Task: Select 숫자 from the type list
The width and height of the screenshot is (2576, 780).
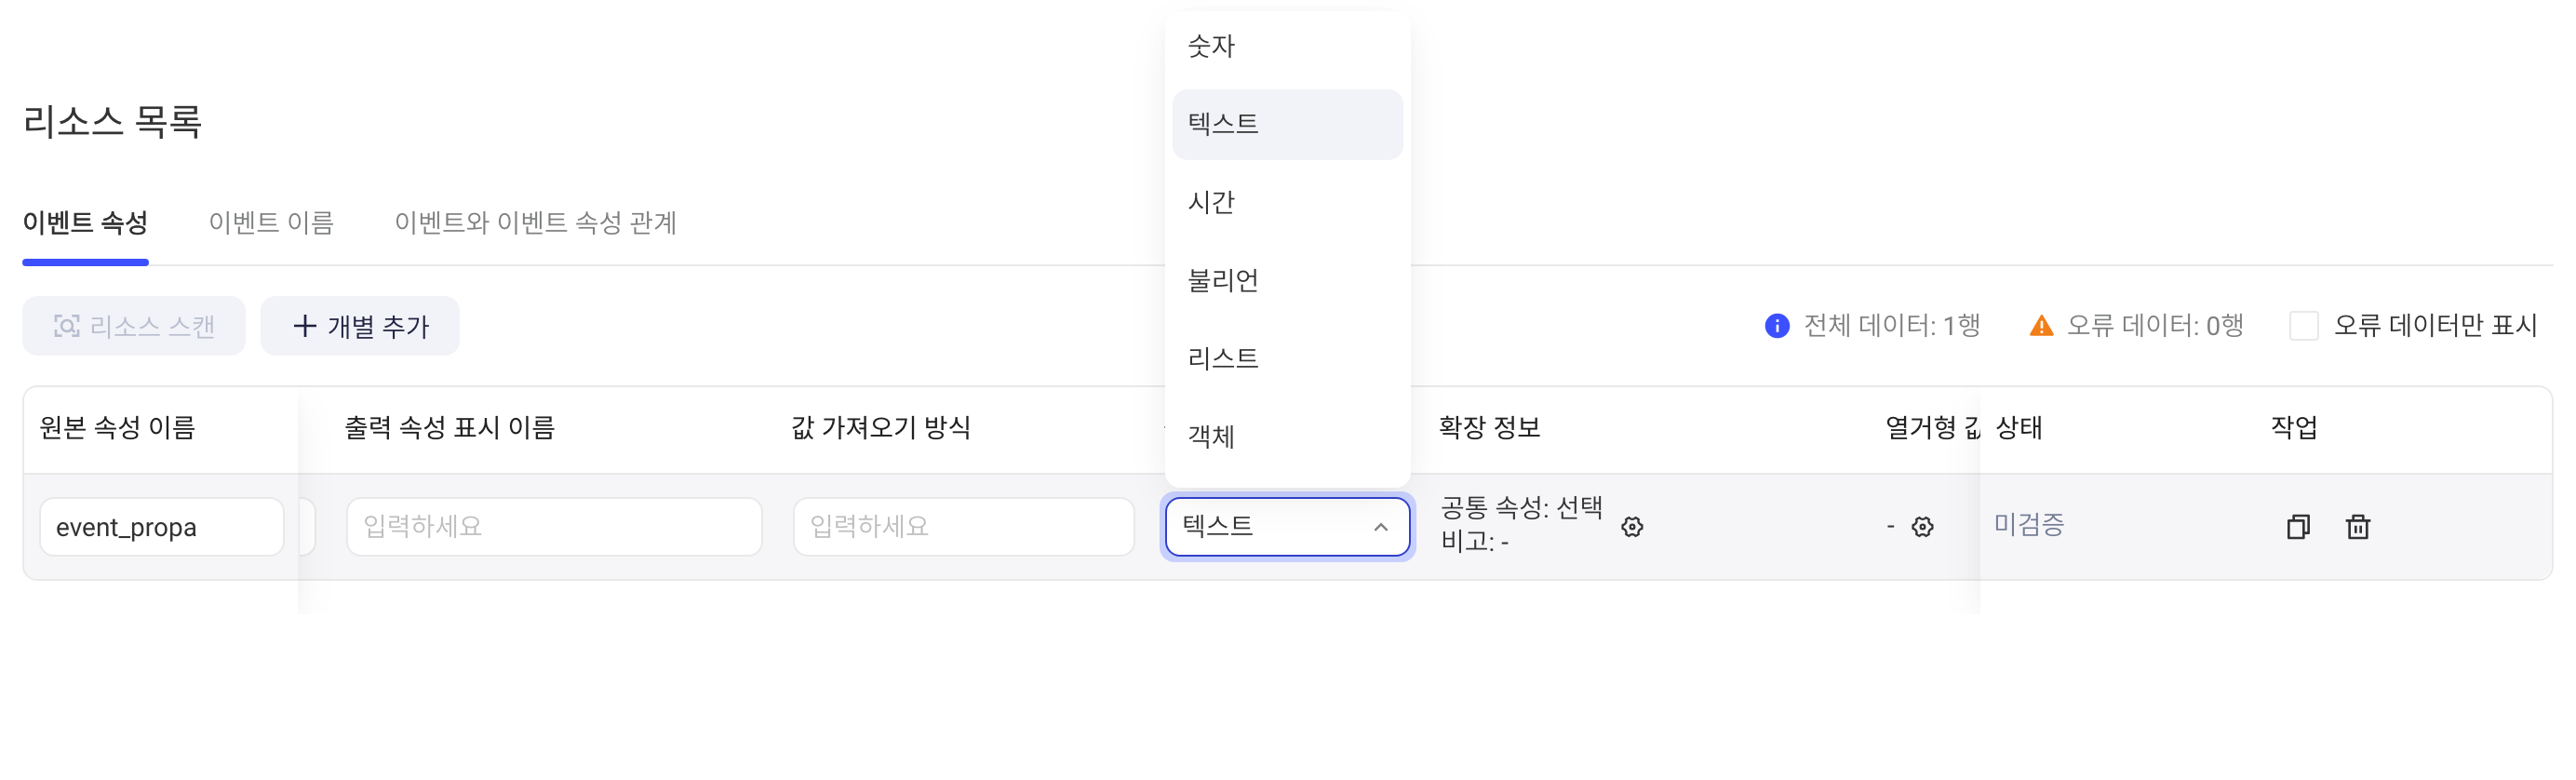Action: click(1288, 46)
